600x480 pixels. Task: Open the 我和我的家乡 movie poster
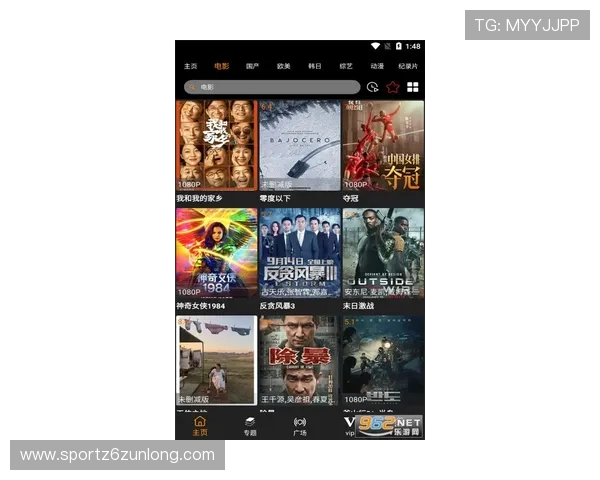click(x=216, y=145)
